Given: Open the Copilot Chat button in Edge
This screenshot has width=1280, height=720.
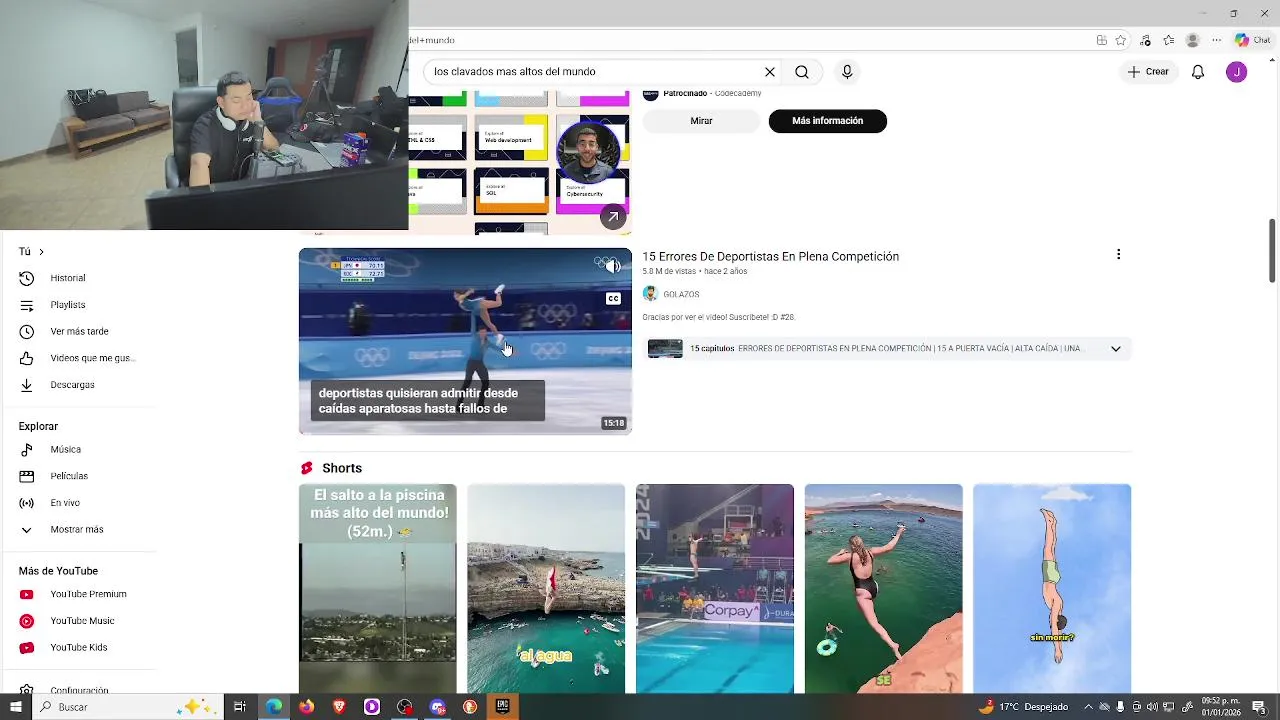Looking at the screenshot, I should [x=1253, y=40].
